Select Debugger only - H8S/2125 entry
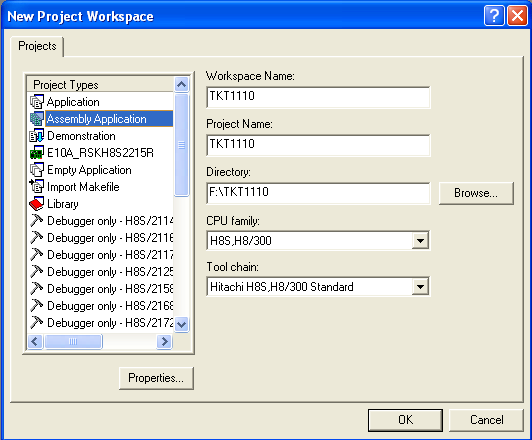Viewport: 532px width, 440px height. click(x=110, y=271)
